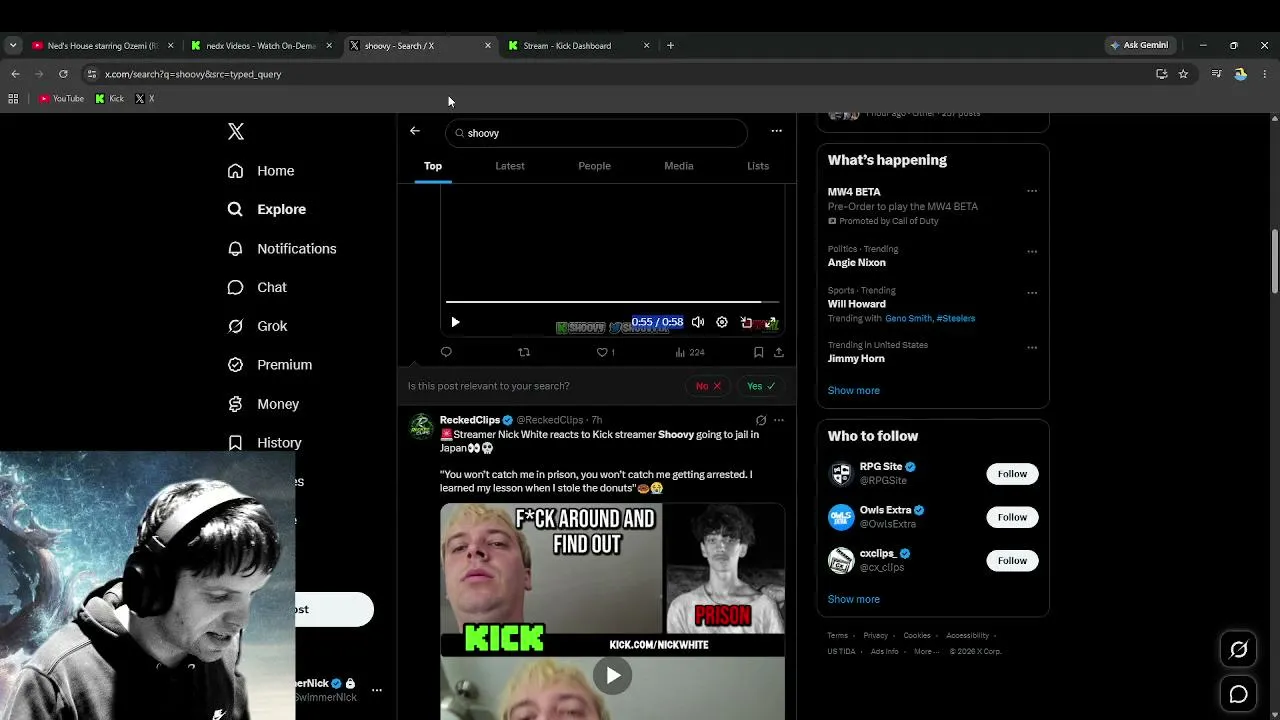Open ReckedClips profile avatar
Screen dimensions: 1280x720
421,426
